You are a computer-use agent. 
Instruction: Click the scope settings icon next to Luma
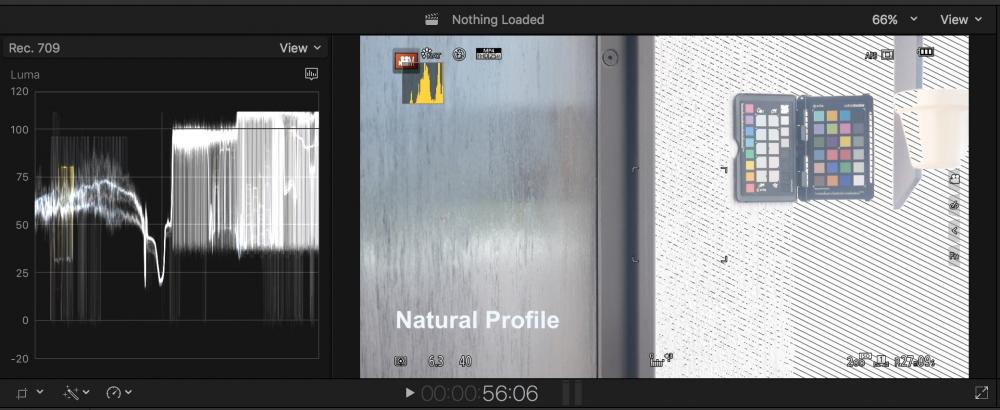pyautogui.click(x=311, y=74)
